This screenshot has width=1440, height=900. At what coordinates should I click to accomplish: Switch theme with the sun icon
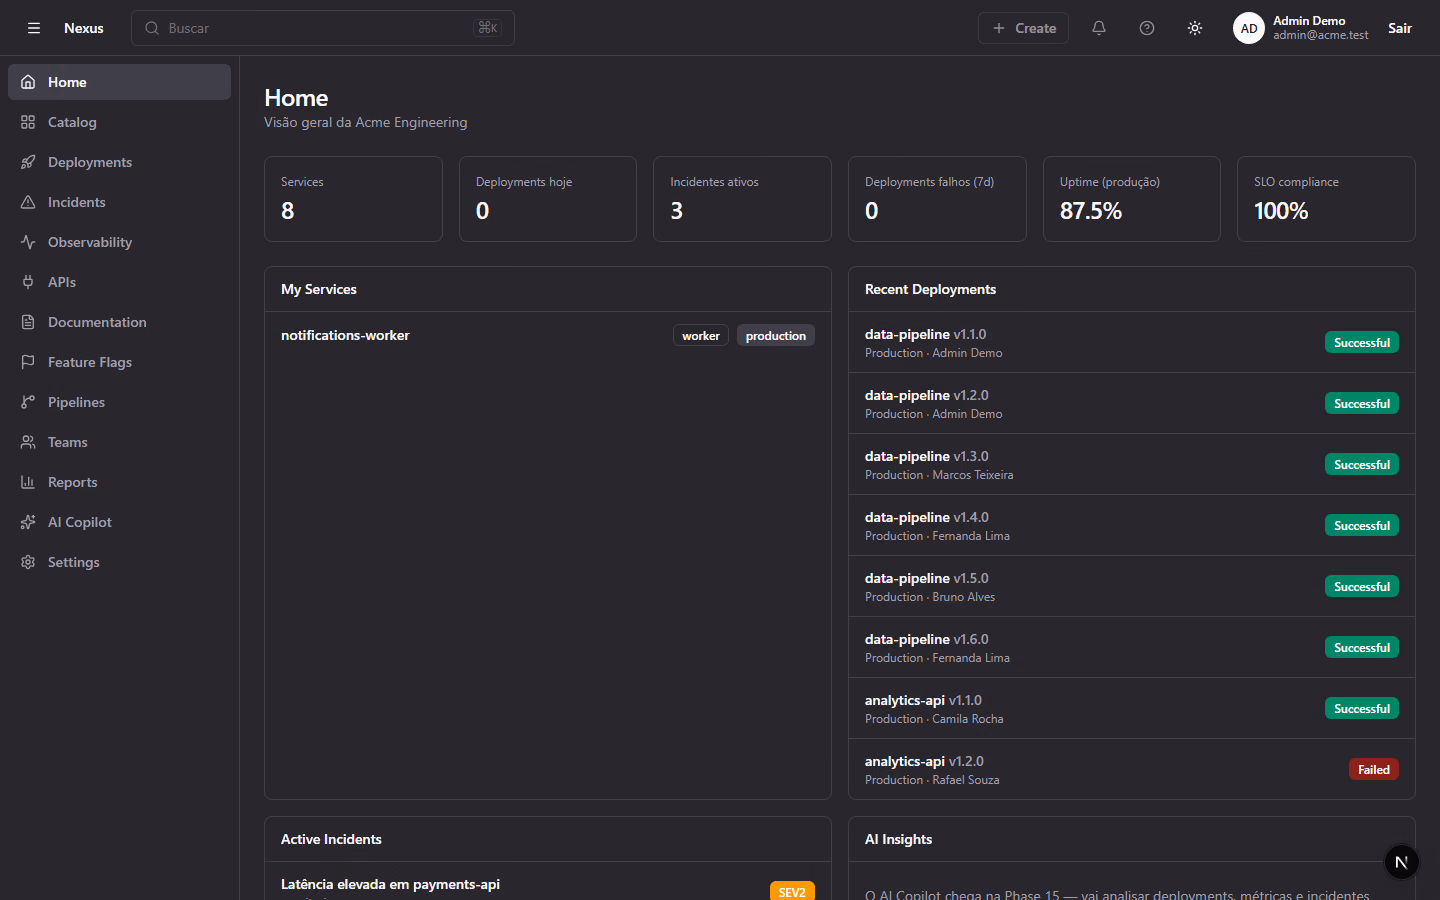point(1195,28)
